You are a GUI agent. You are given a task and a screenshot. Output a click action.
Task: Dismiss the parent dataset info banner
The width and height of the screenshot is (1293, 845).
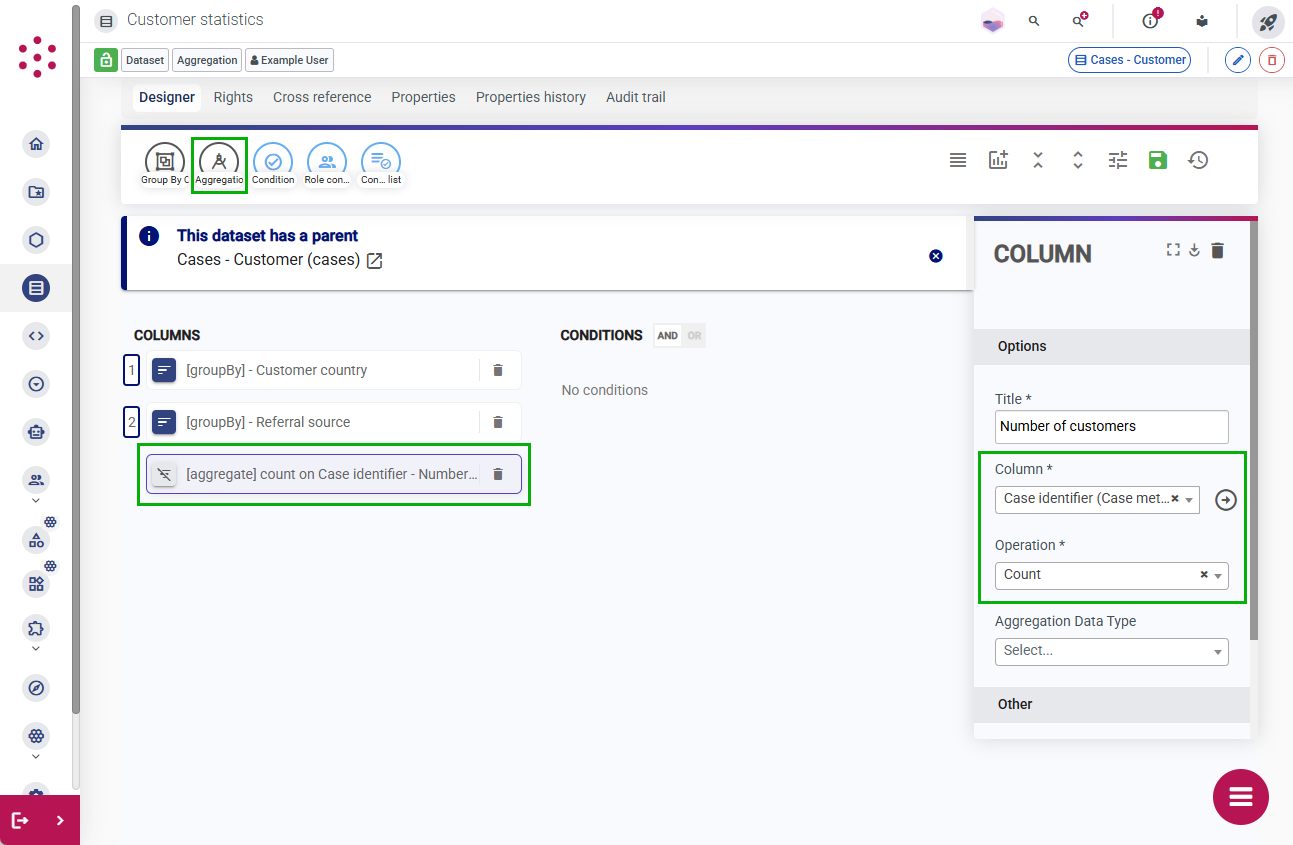(x=936, y=256)
